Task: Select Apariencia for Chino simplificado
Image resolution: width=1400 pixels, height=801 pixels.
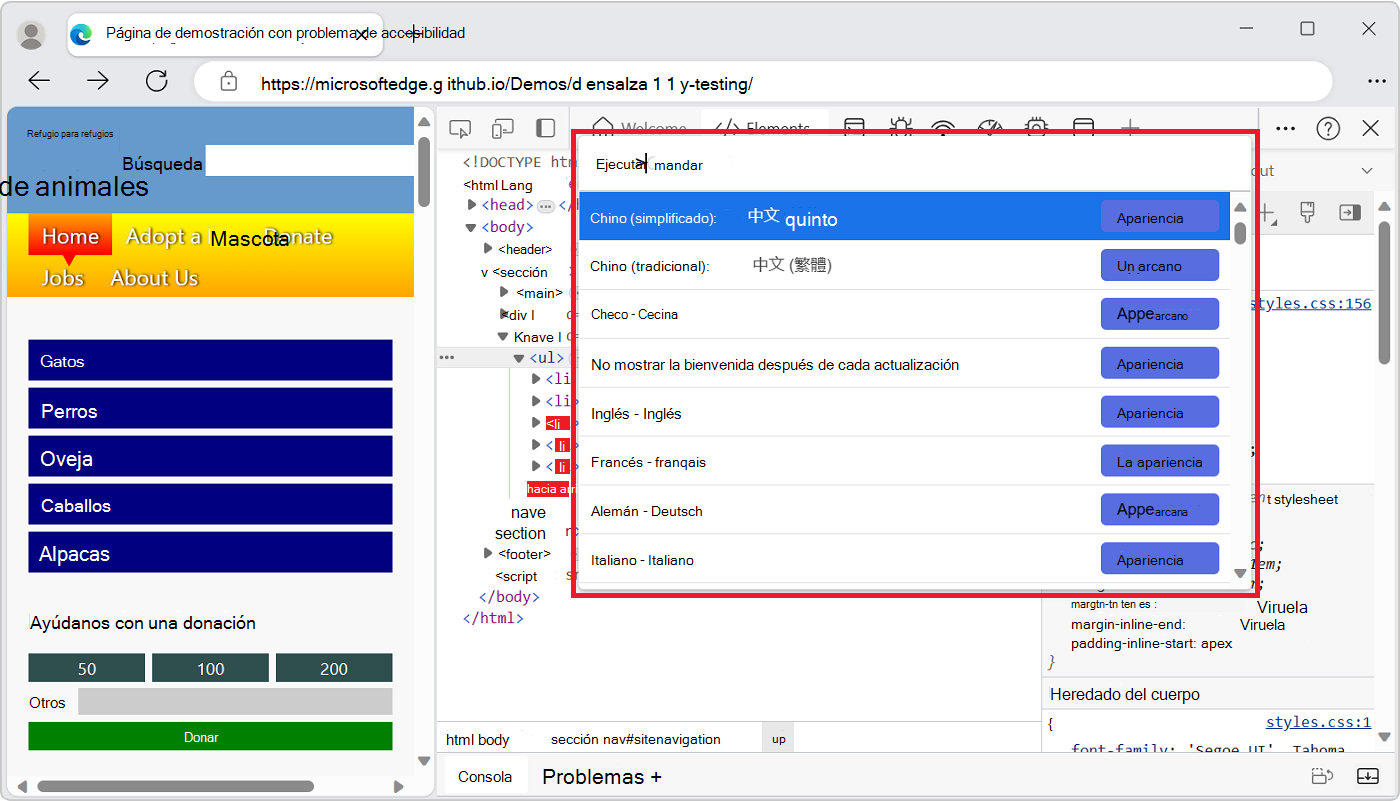Action: pyautogui.click(x=1159, y=215)
